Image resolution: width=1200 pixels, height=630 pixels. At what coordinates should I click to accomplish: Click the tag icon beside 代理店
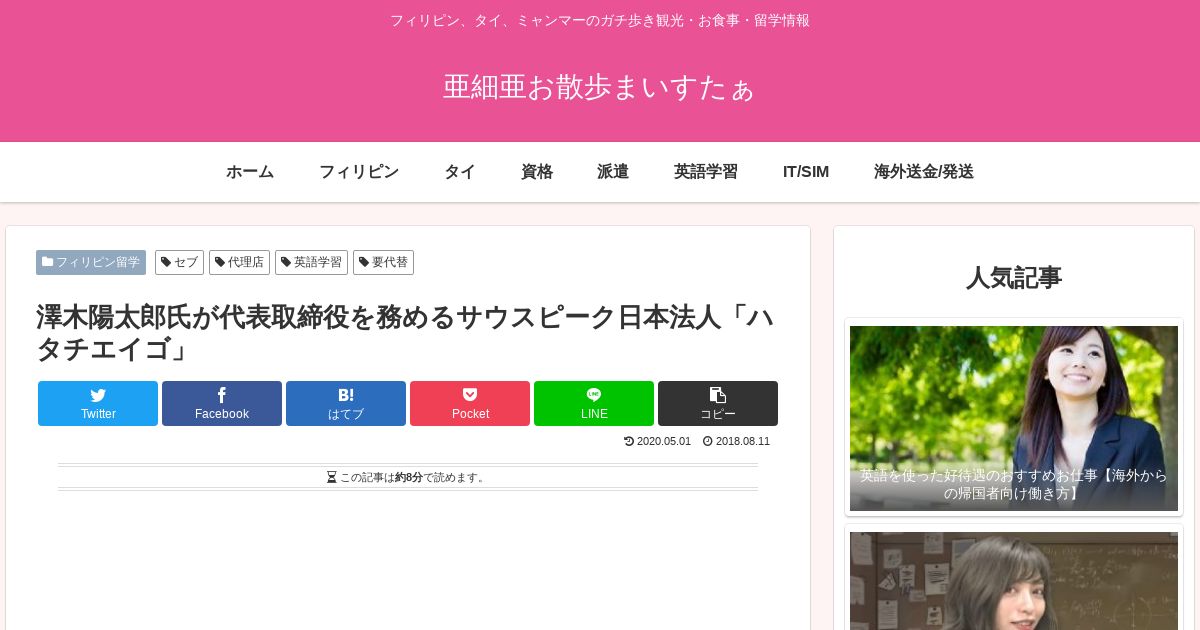point(220,262)
